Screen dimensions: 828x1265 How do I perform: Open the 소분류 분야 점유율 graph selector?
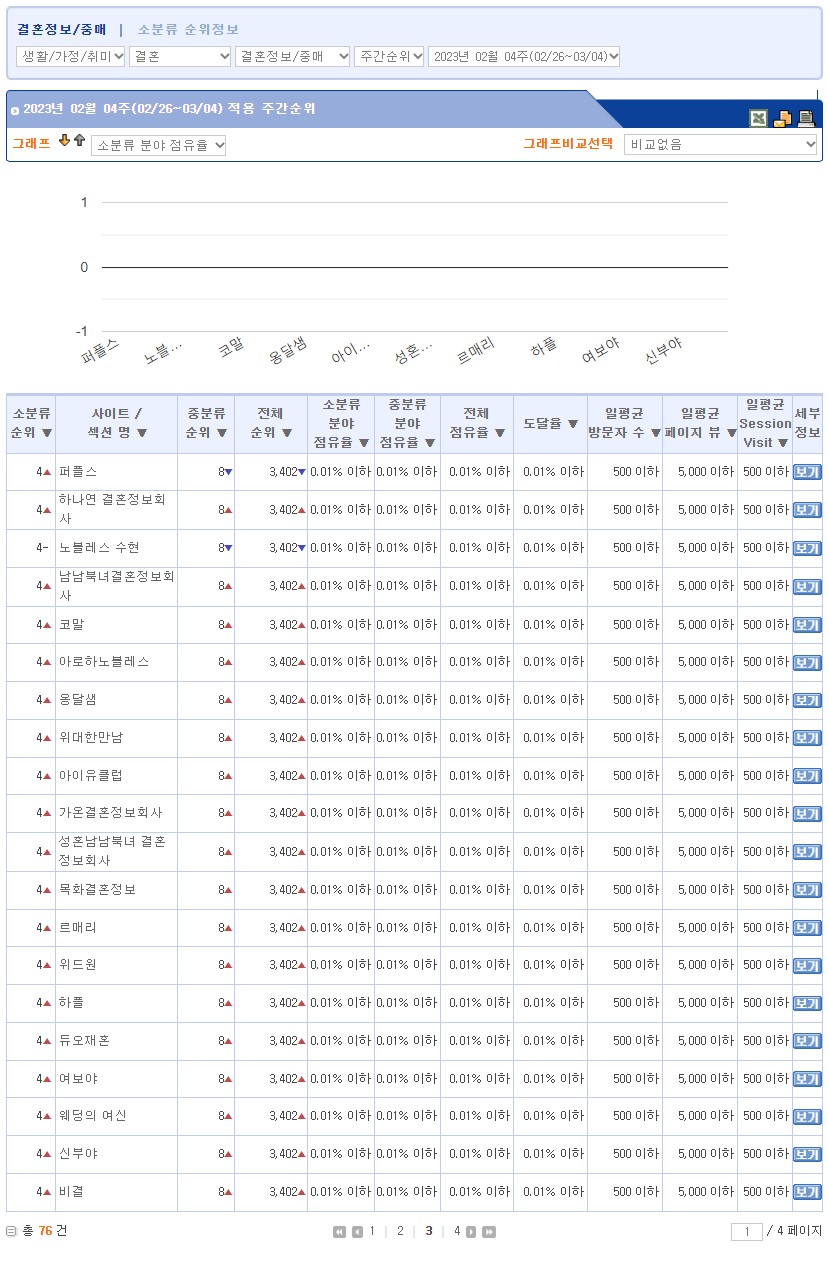tap(158, 146)
